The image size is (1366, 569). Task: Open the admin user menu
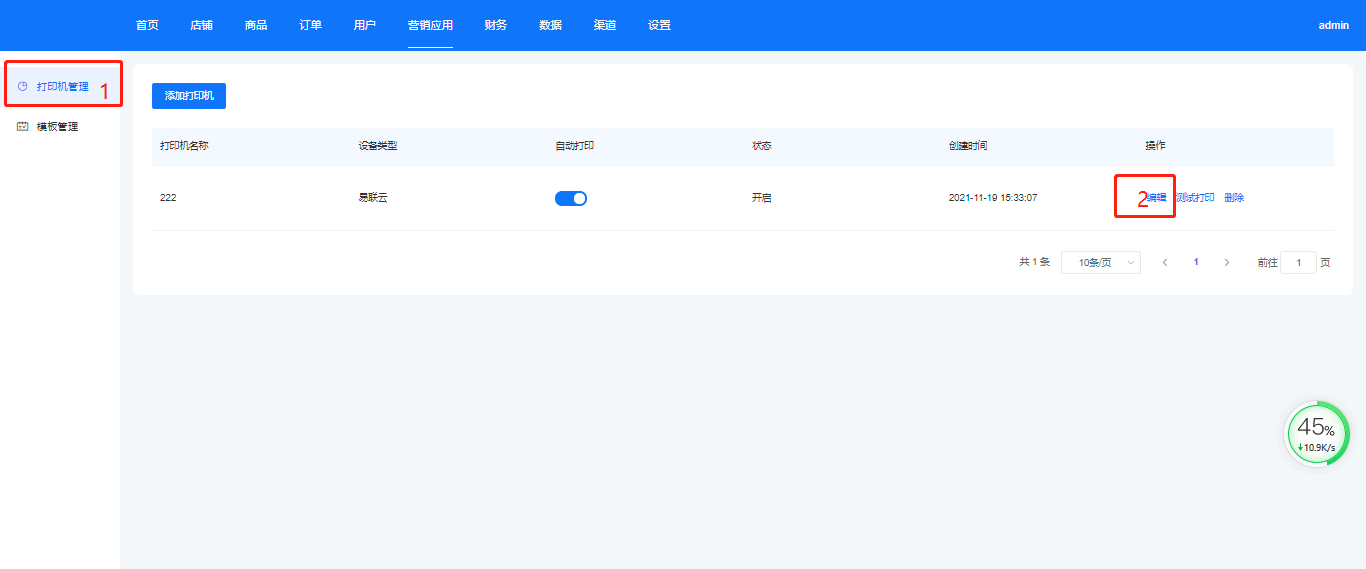1333,25
